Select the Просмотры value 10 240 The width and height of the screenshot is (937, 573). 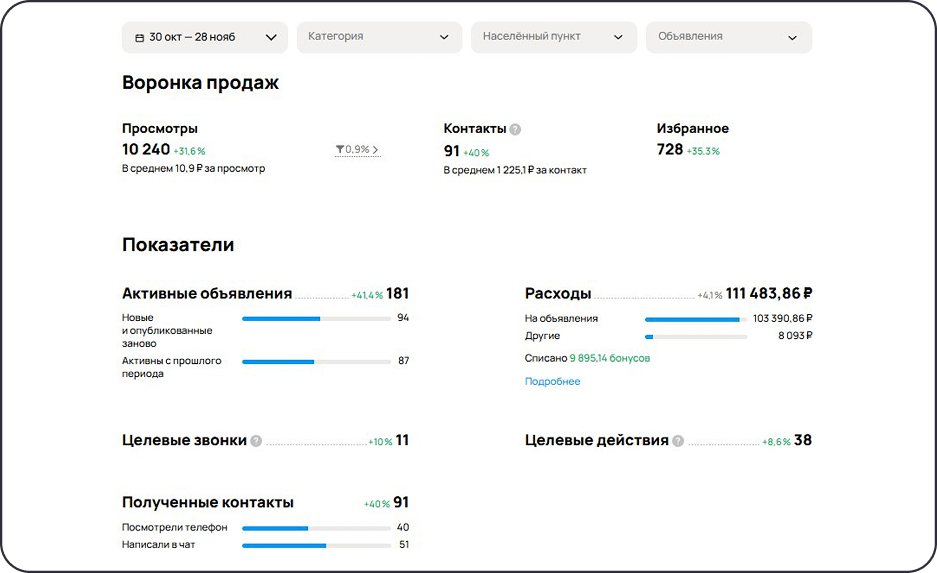coord(146,150)
